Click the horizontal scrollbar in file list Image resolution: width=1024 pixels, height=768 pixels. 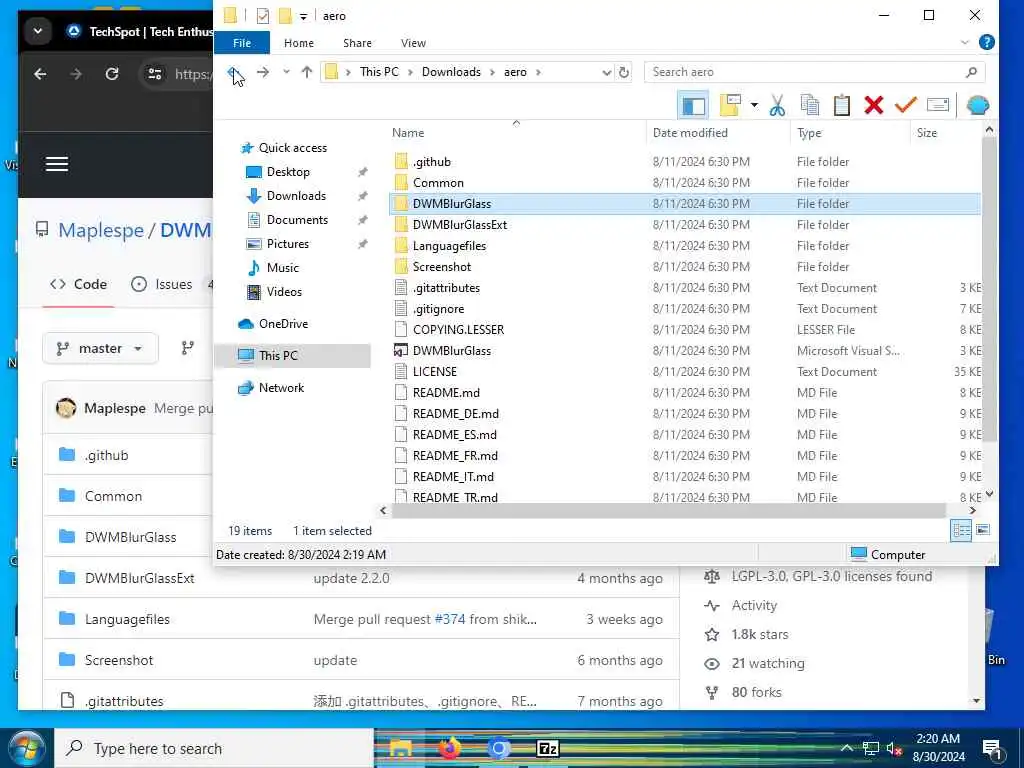pos(668,511)
